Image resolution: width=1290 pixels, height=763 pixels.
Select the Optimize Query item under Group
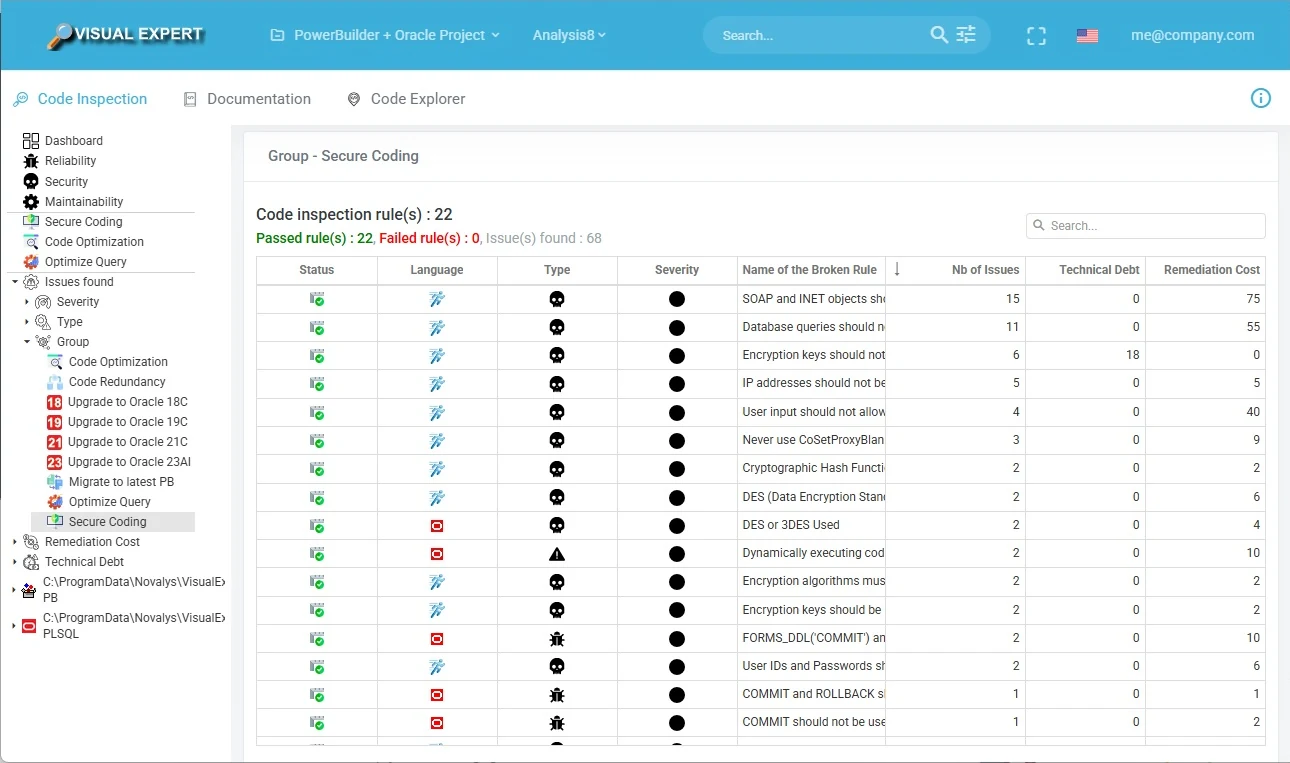(x=109, y=502)
